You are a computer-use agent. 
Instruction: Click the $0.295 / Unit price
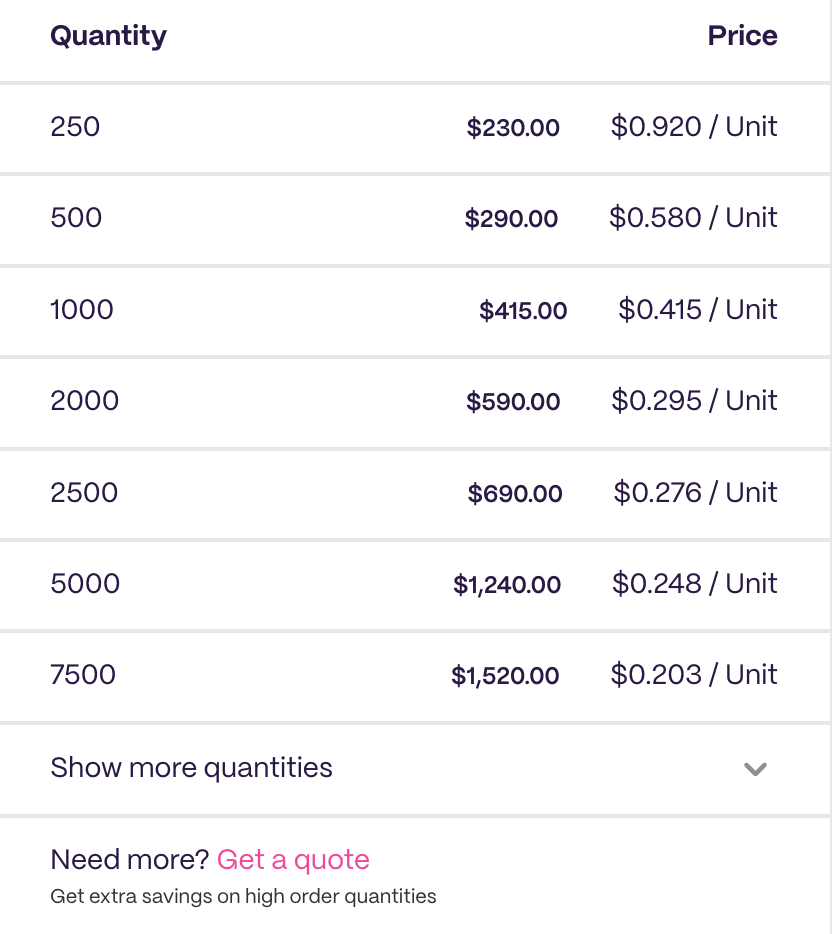(694, 401)
